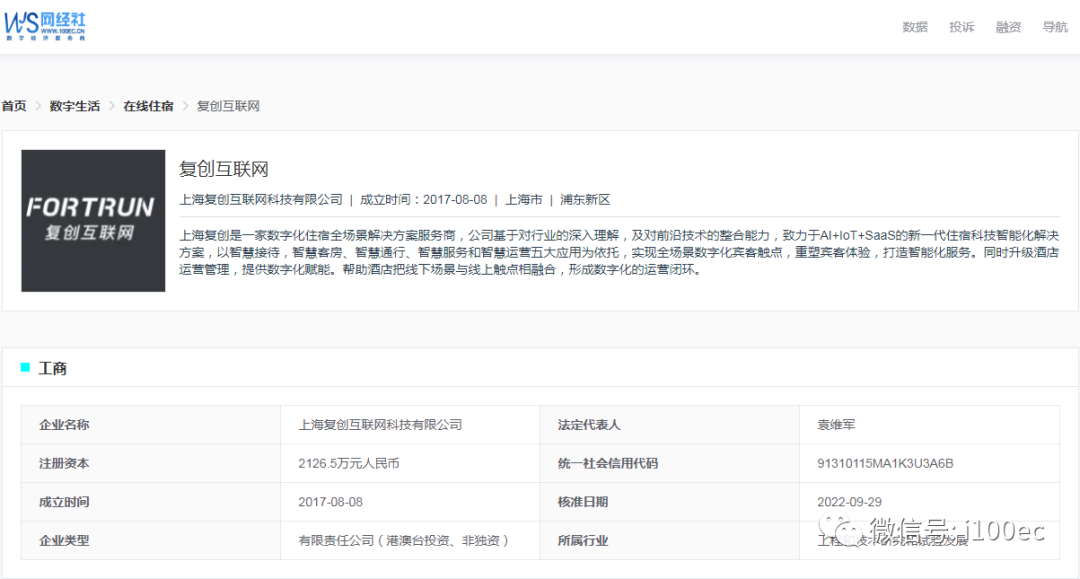The image size is (1080, 579).
Task: Select 浦东新区 in header line
Action: pyautogui.click(x=585, y=200)
